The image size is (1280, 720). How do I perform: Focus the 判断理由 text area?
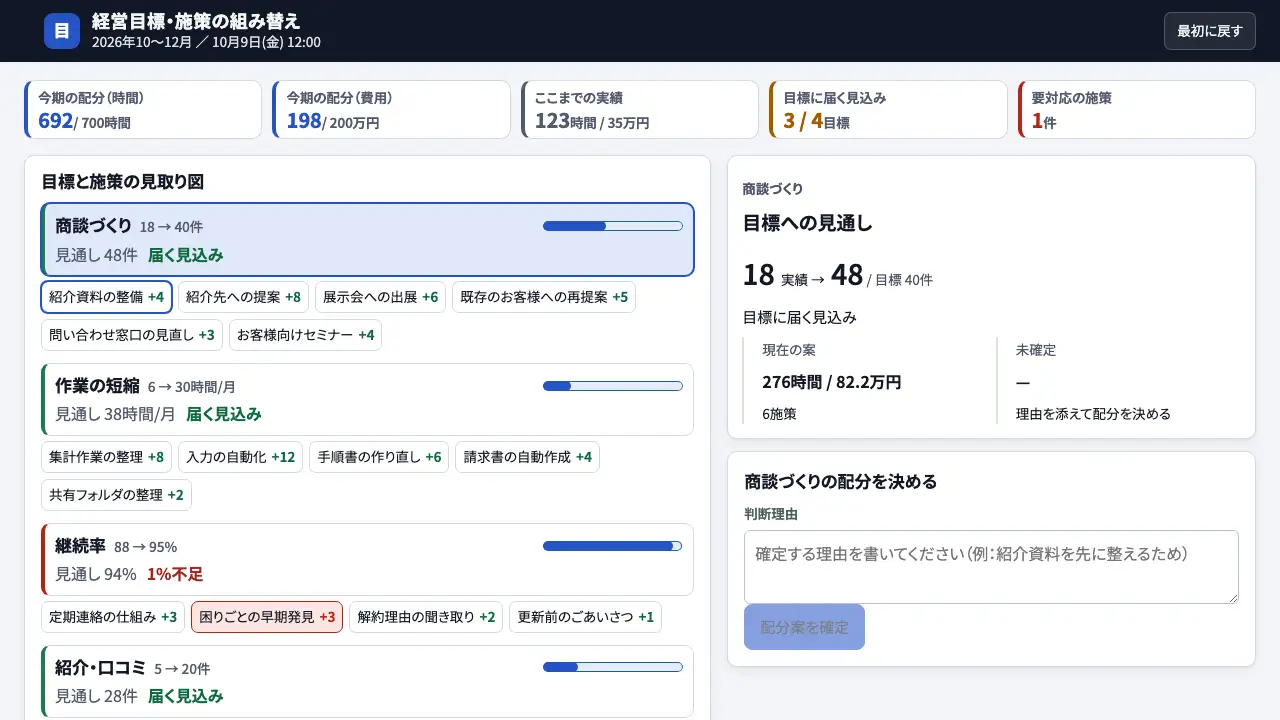pyautogui.click(x=991, y=567)
